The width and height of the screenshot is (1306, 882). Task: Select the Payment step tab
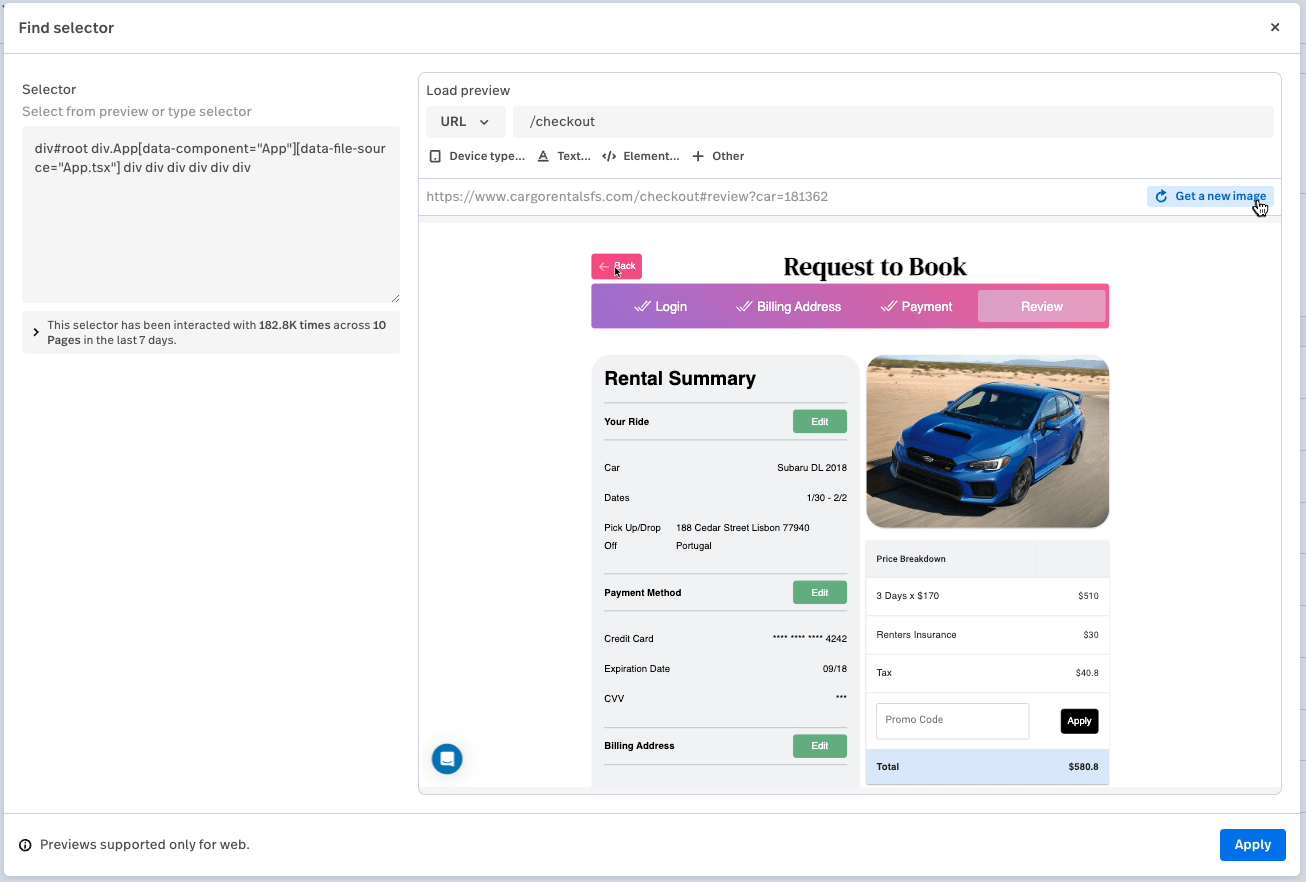(917, 307)
